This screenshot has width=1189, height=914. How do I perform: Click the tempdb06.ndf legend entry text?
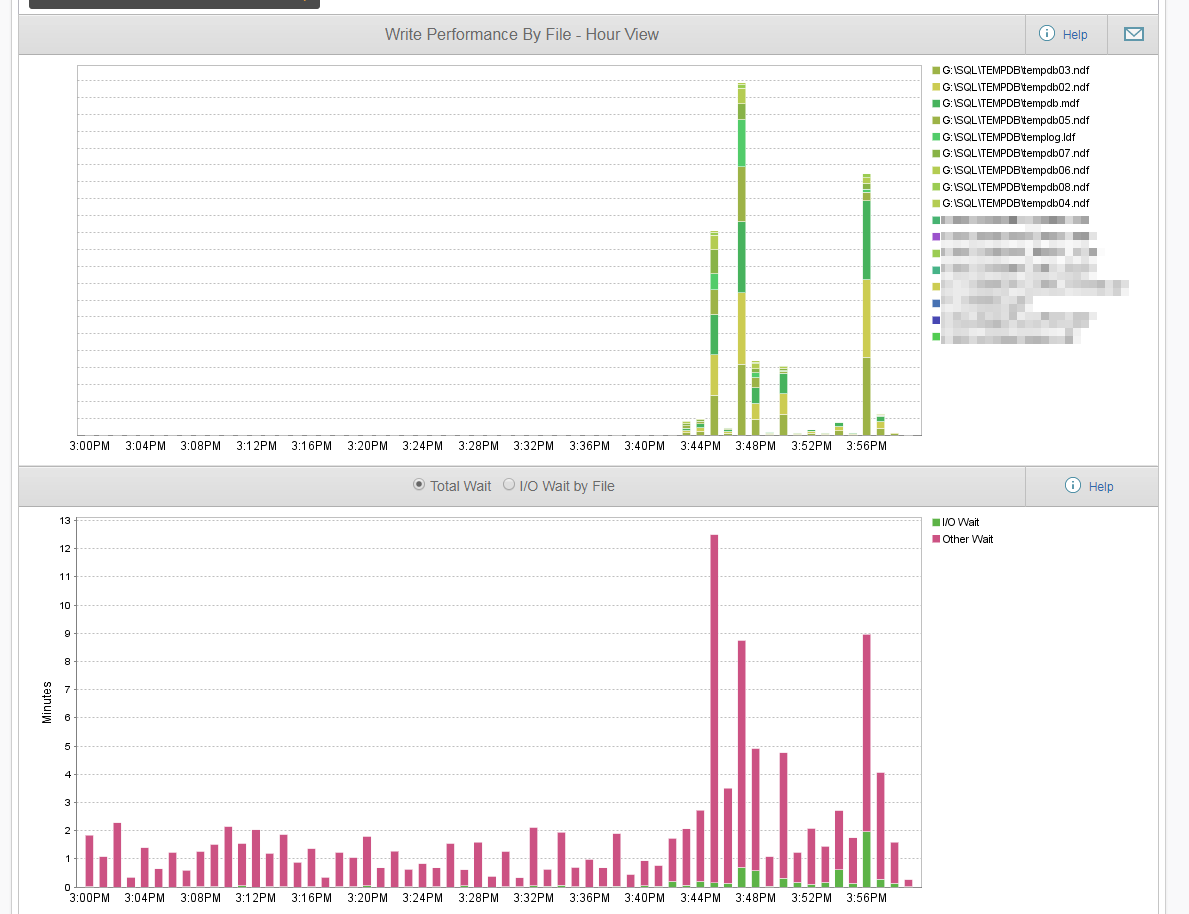(1015, 171)
